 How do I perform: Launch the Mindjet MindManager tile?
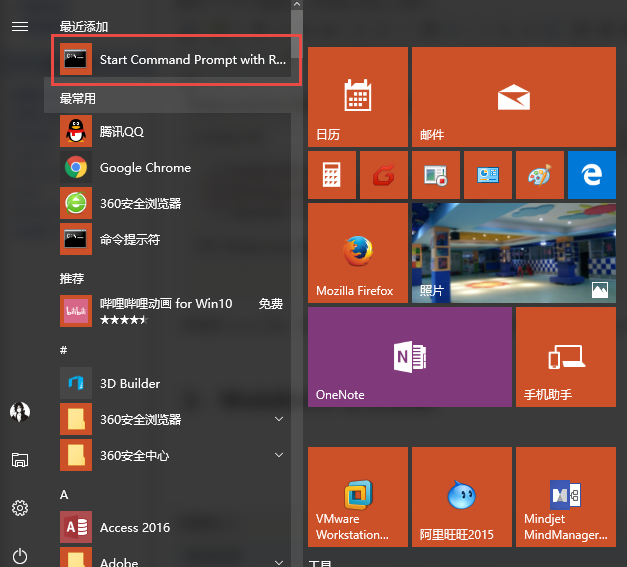[566, 497]
